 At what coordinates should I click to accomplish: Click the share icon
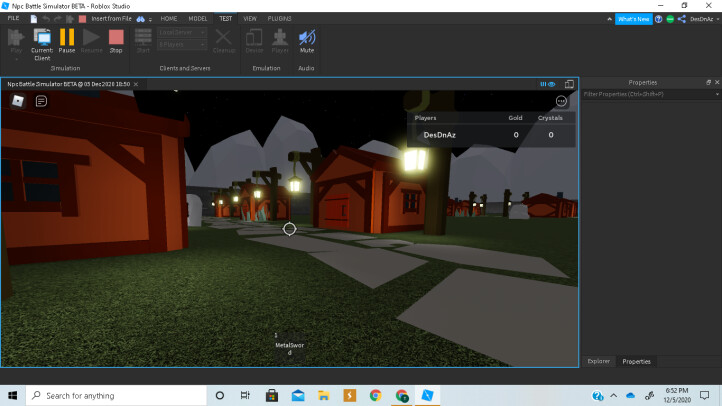coord(682,19)
